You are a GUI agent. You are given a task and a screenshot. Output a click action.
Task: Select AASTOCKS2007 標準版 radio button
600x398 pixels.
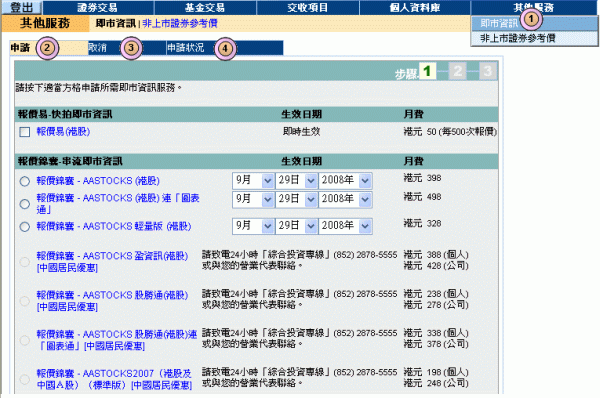pyautogui.click(x=25, y=379)
